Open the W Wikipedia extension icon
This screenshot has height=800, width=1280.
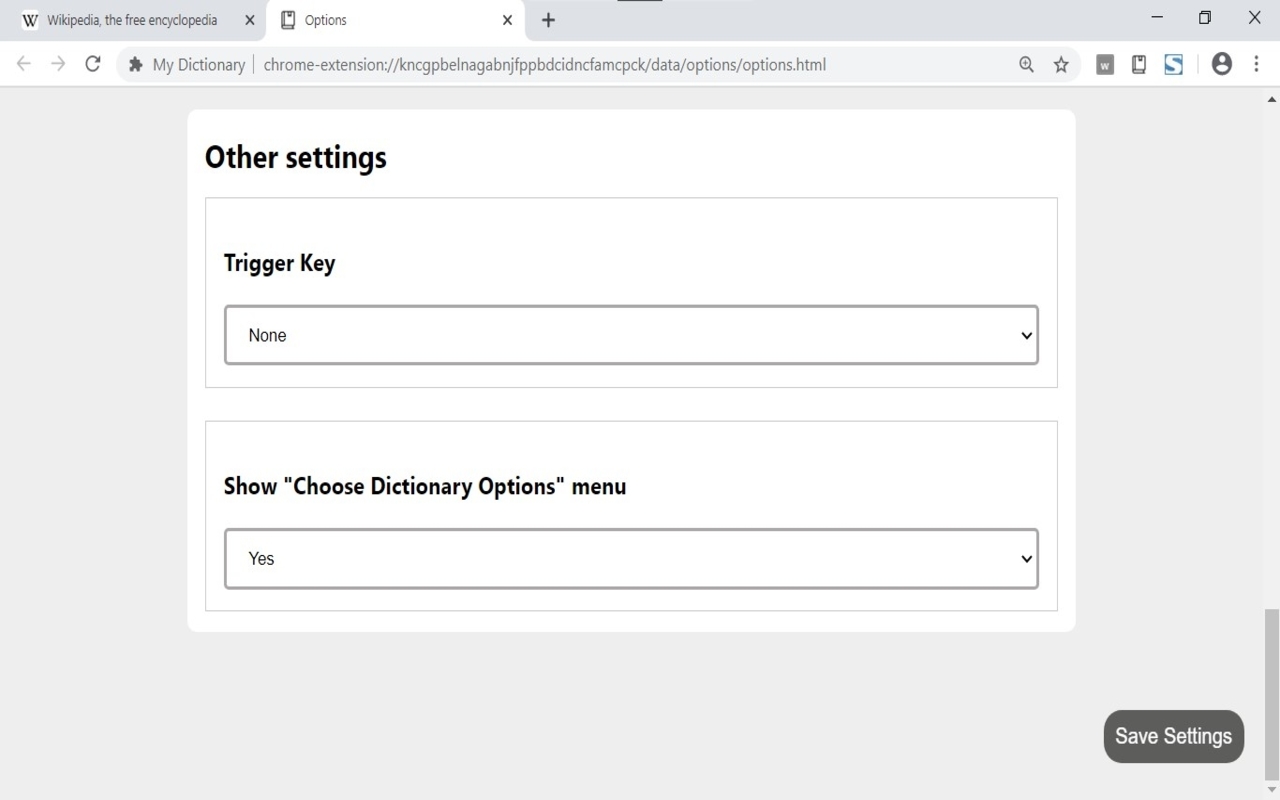coord(1105,65)
